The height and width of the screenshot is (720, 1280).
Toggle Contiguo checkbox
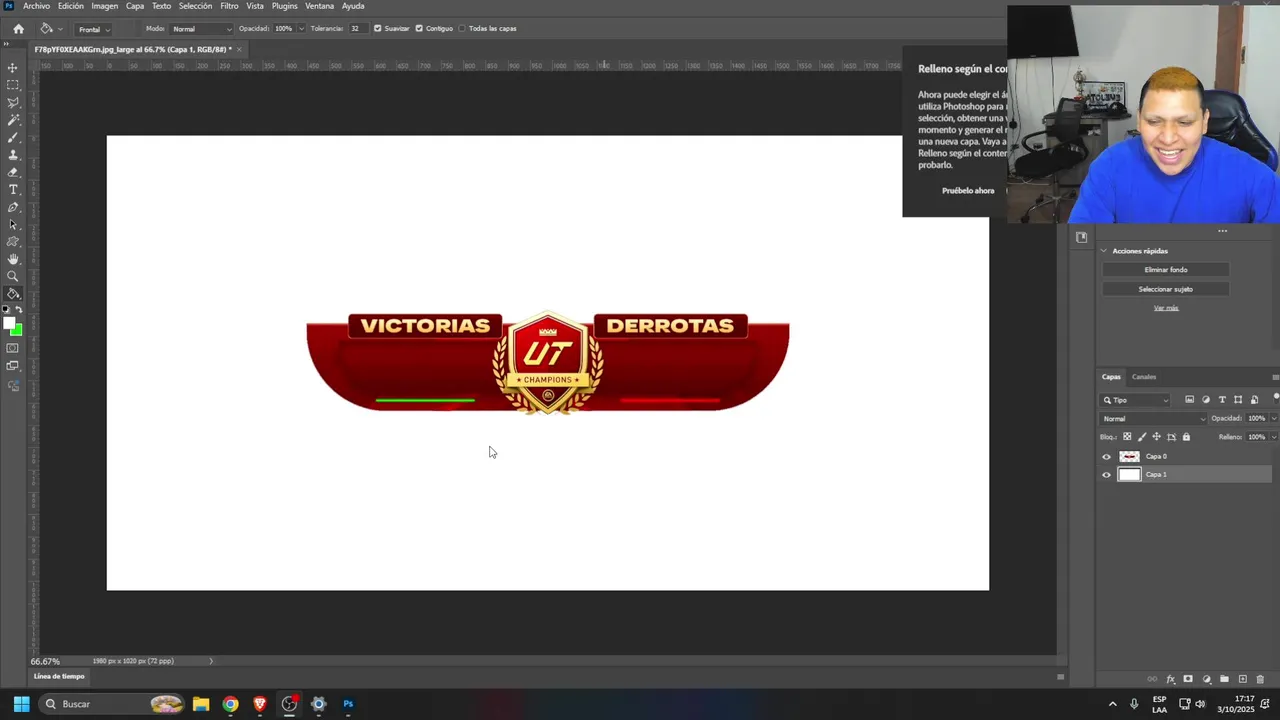tap(418, 29)
